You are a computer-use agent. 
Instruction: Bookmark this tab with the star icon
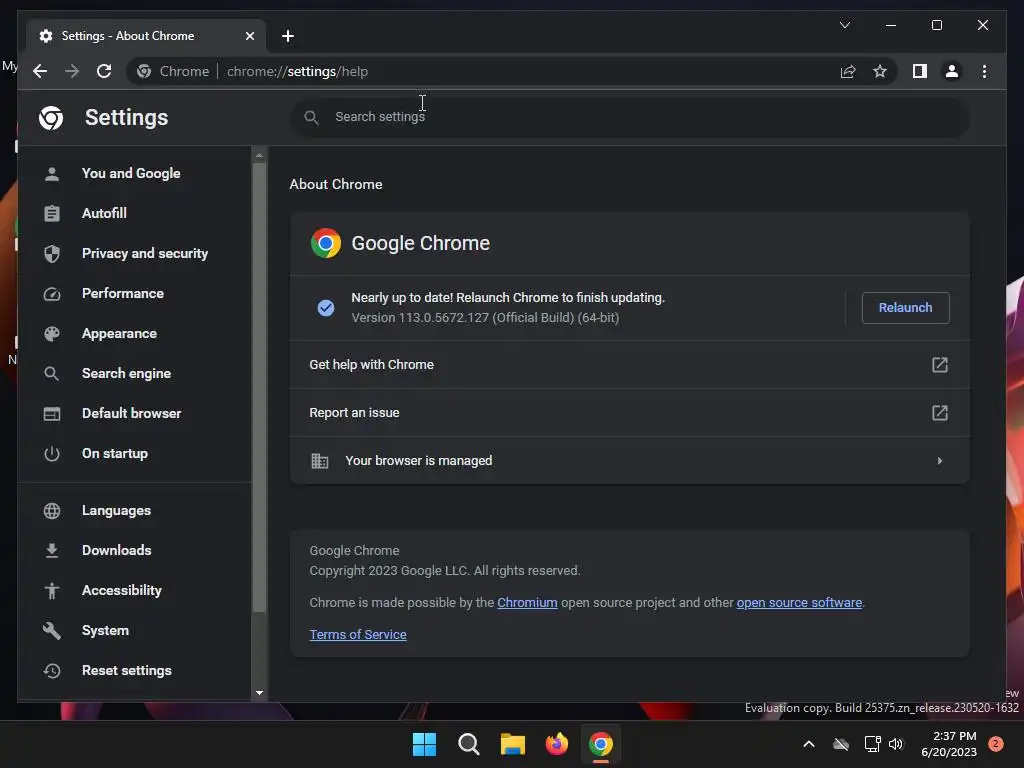[x=880, y=71]
